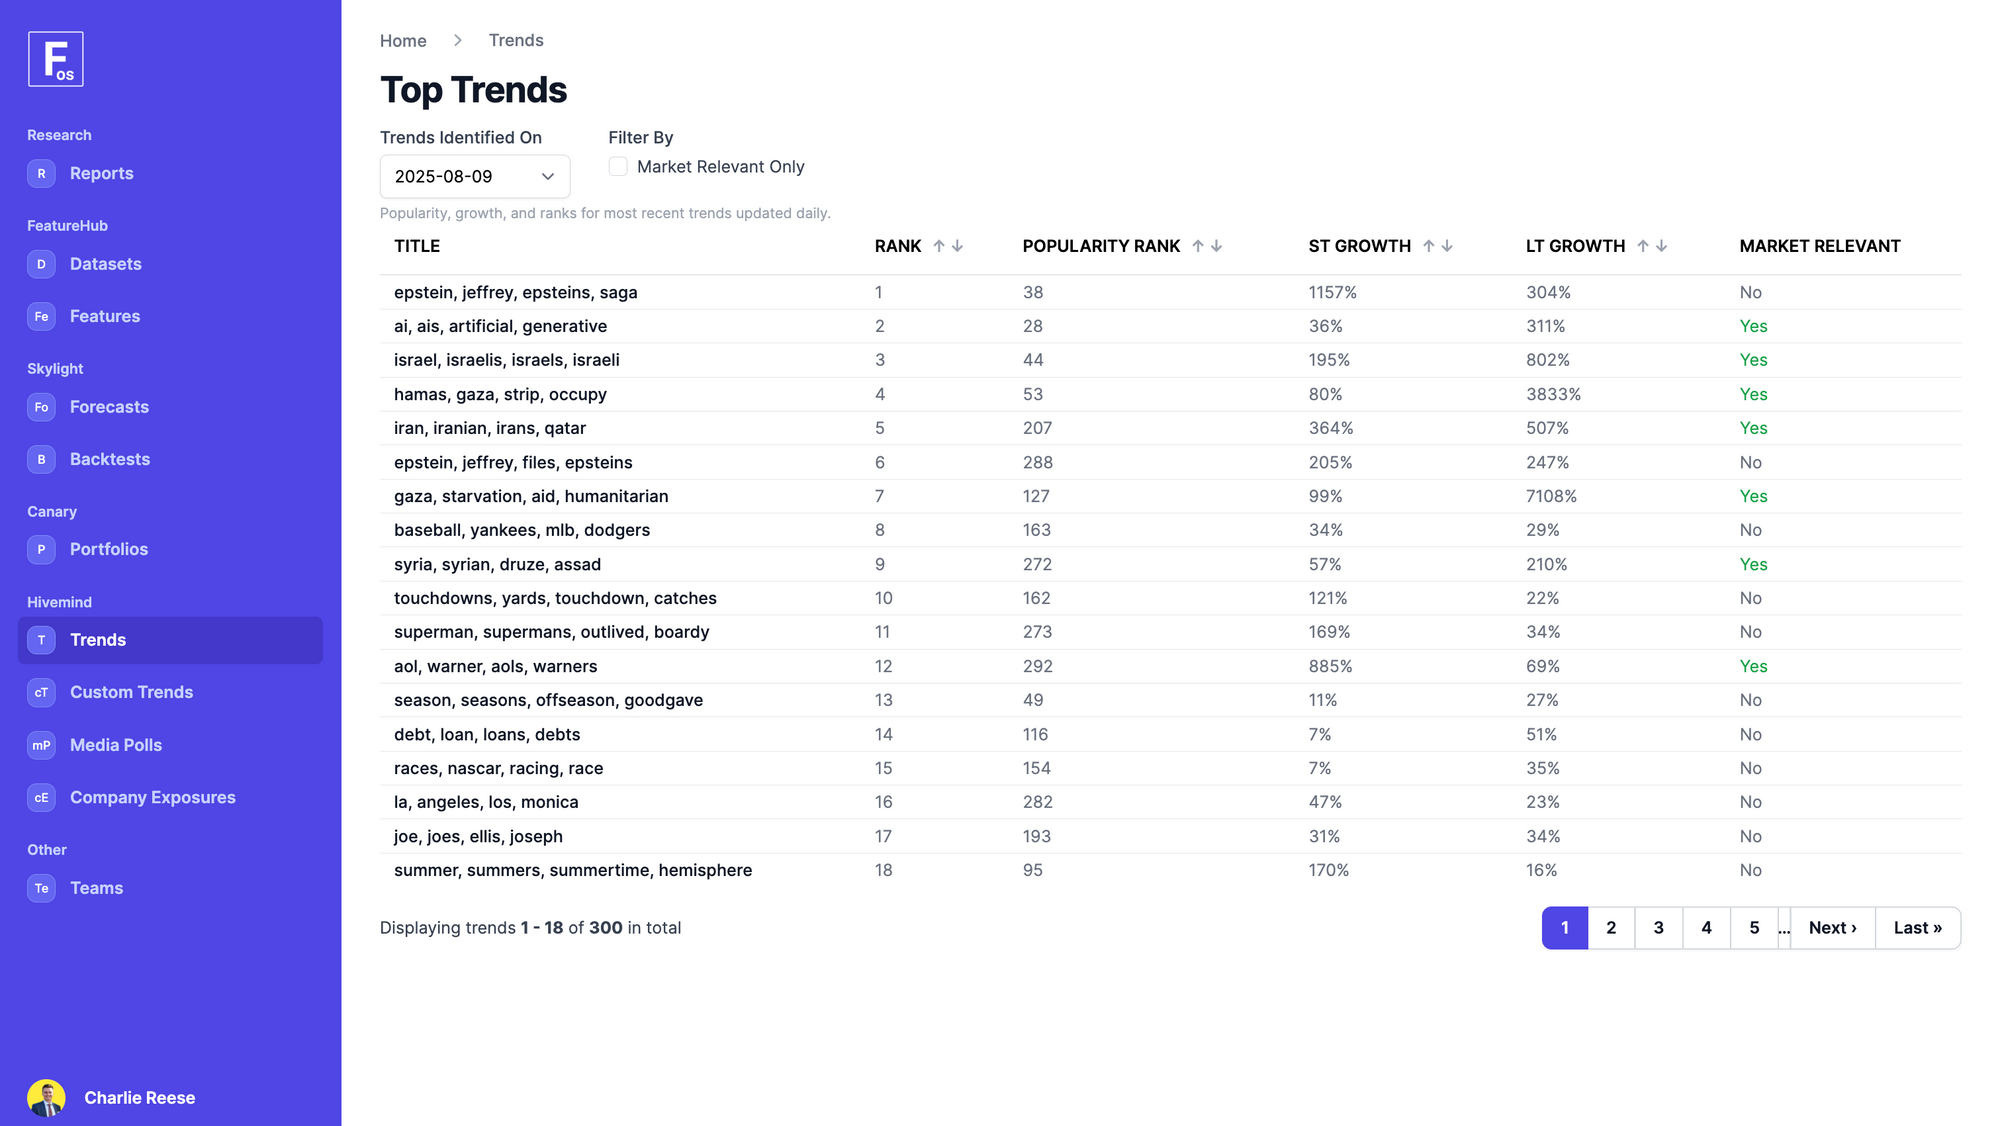This screenshot has height=1126, width=2000.
Task: Sort LT Growth ascending arrow
Action: coord(1642,246)
